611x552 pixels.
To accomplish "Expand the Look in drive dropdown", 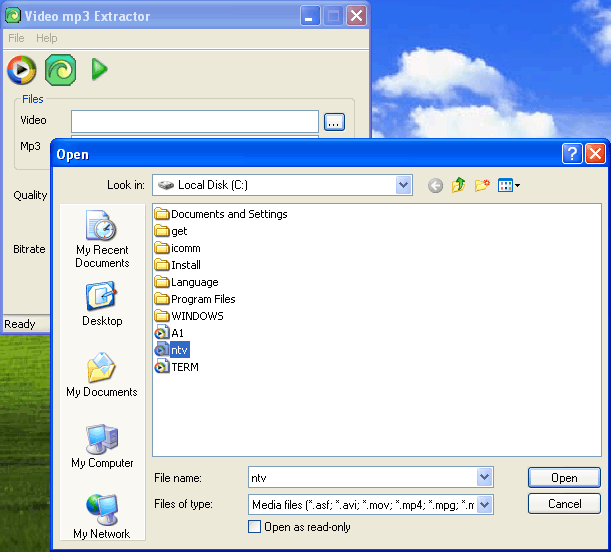I will tap(404, 185).
